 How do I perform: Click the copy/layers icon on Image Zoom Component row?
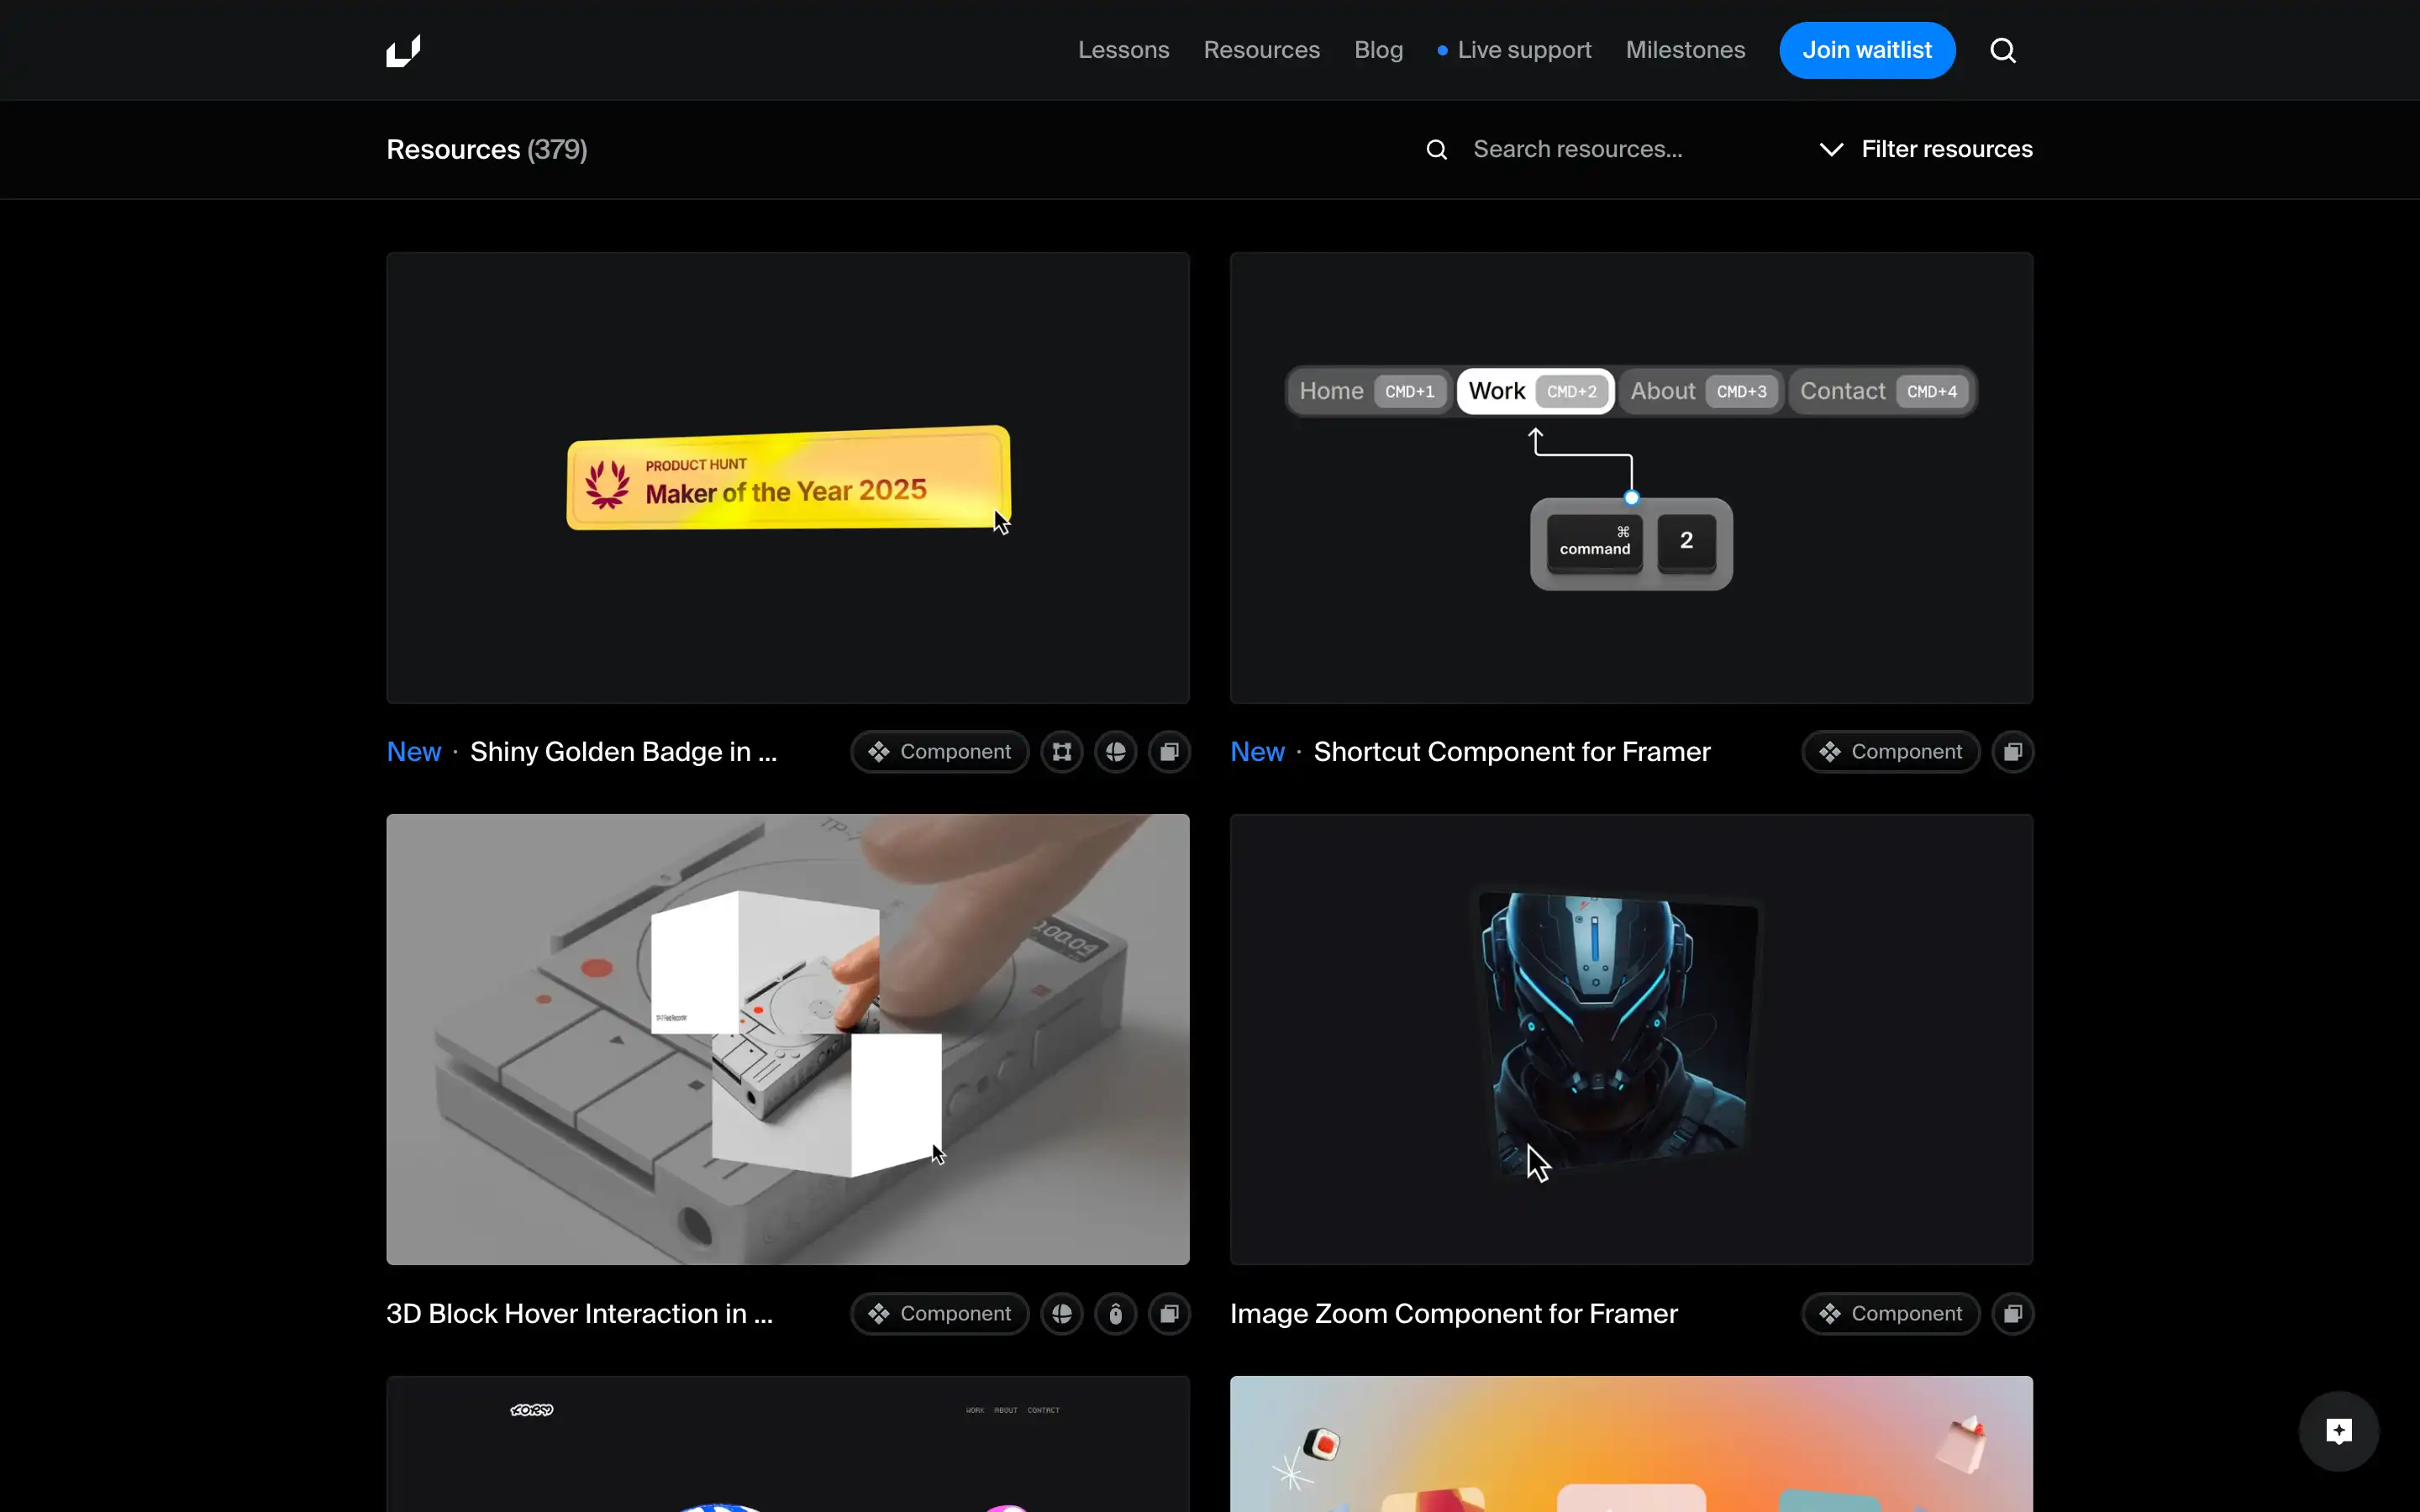[2013, 1314]
